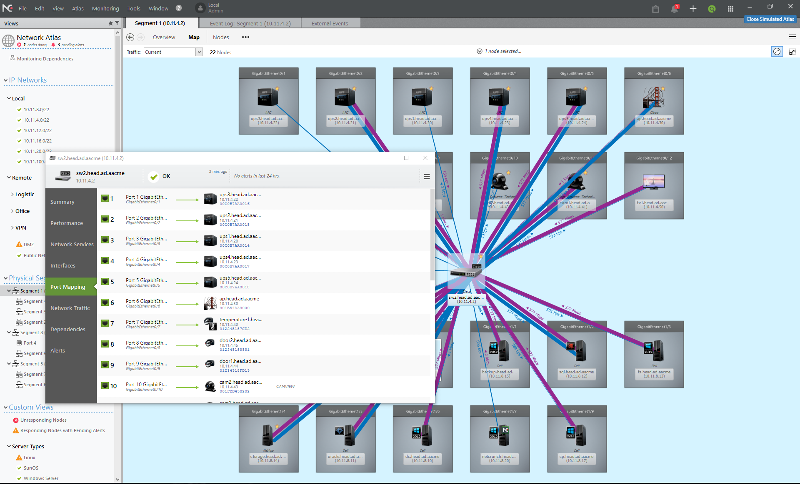The width and height of the screenshot is (800, 484).
Task: Switch to the External Events tab
Action: tap(330, 23)
